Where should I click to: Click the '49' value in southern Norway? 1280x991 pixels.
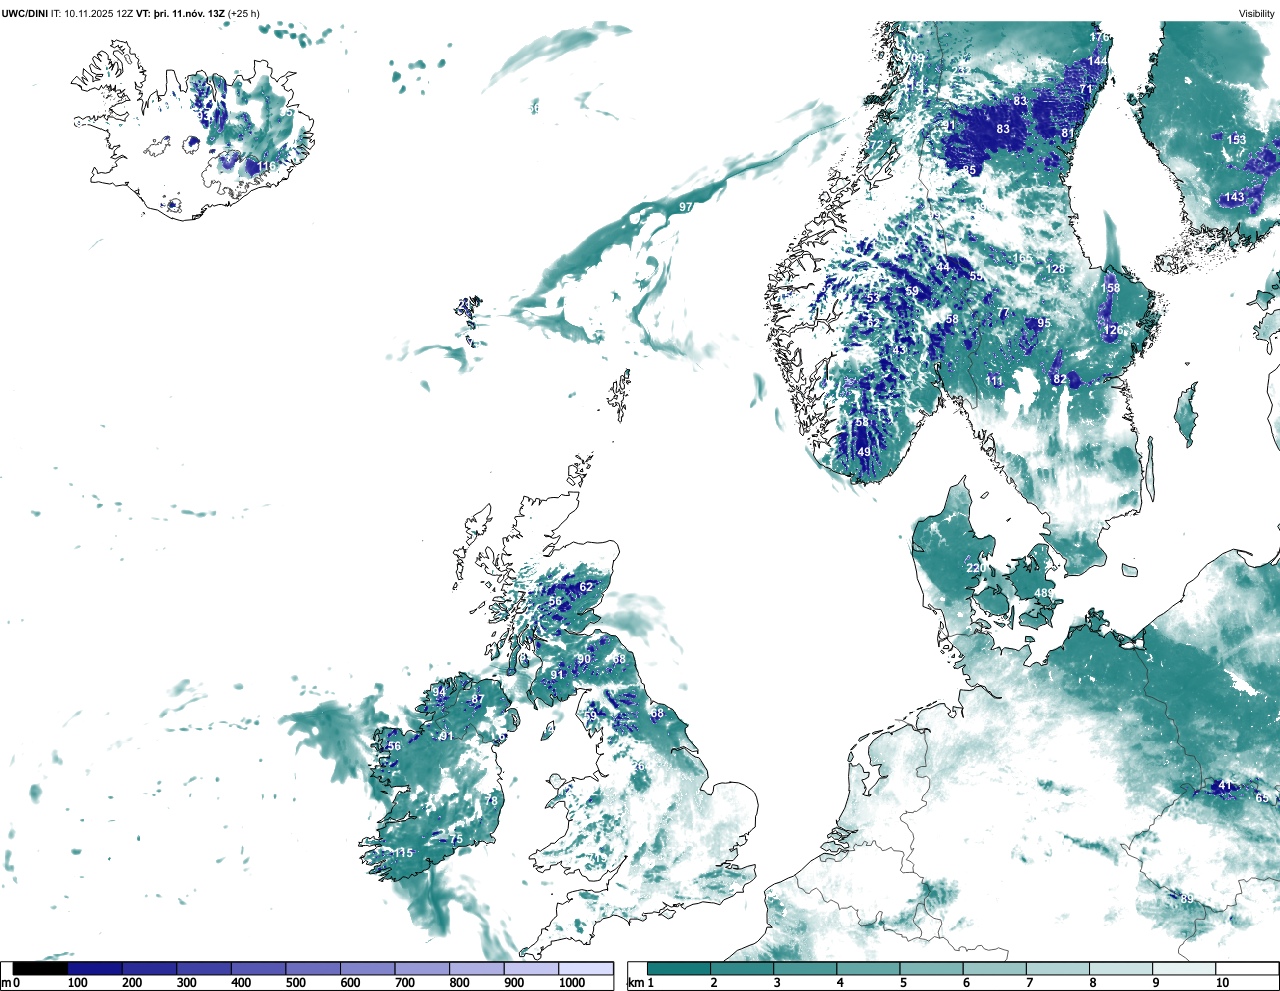tap(864, 453)
